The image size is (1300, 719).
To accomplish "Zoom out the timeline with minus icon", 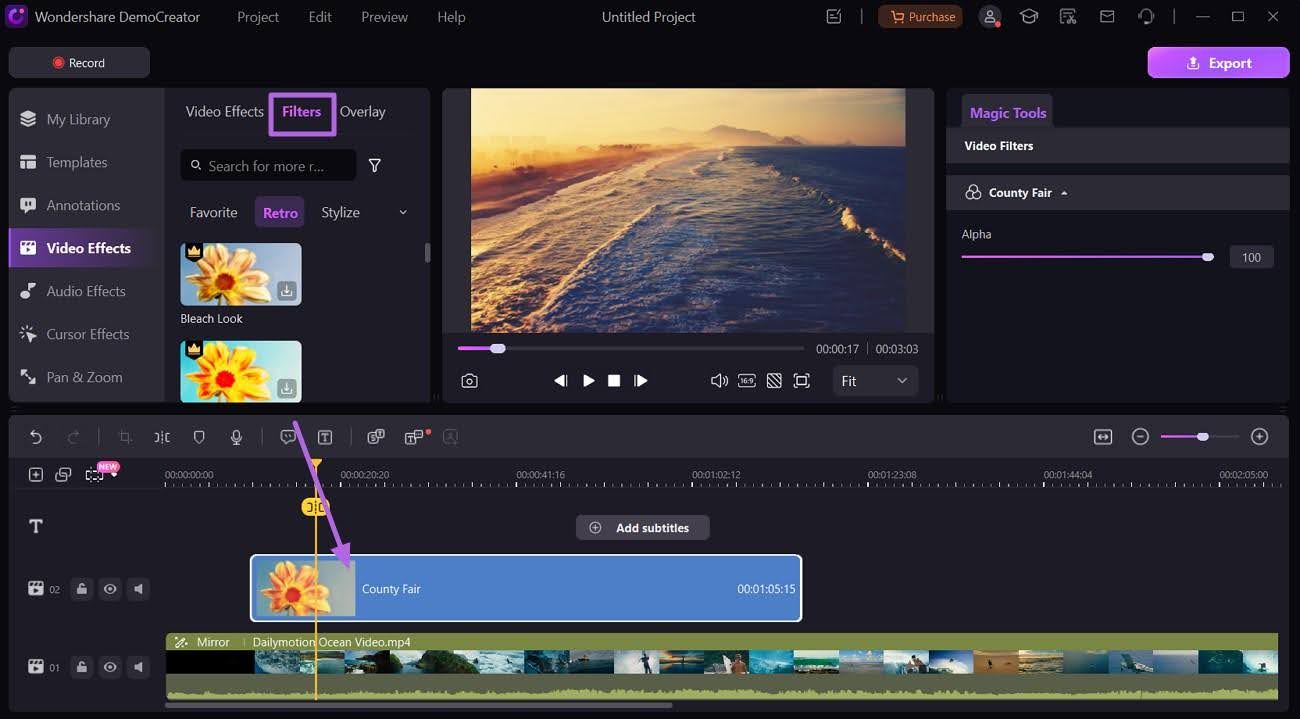I will (1140, 437).
